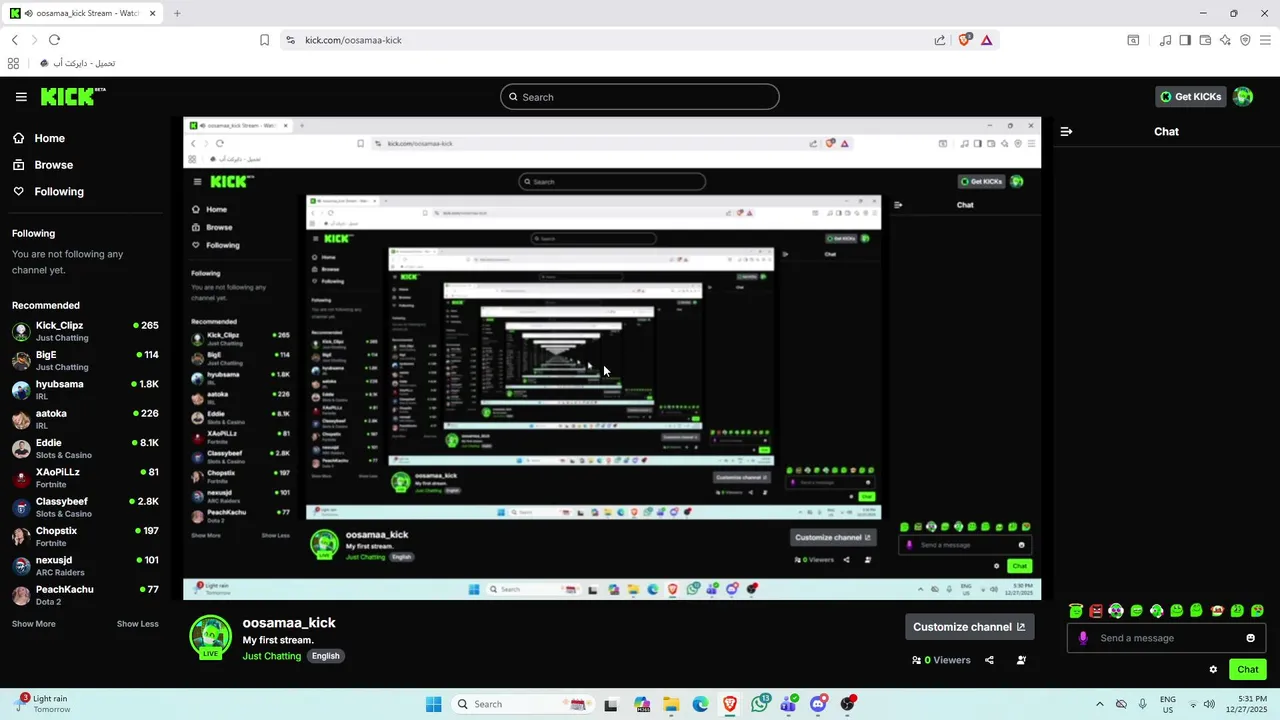Click Customize channel button
Viewport: 1280px width, 720px height.
click(x=969, y=627)
